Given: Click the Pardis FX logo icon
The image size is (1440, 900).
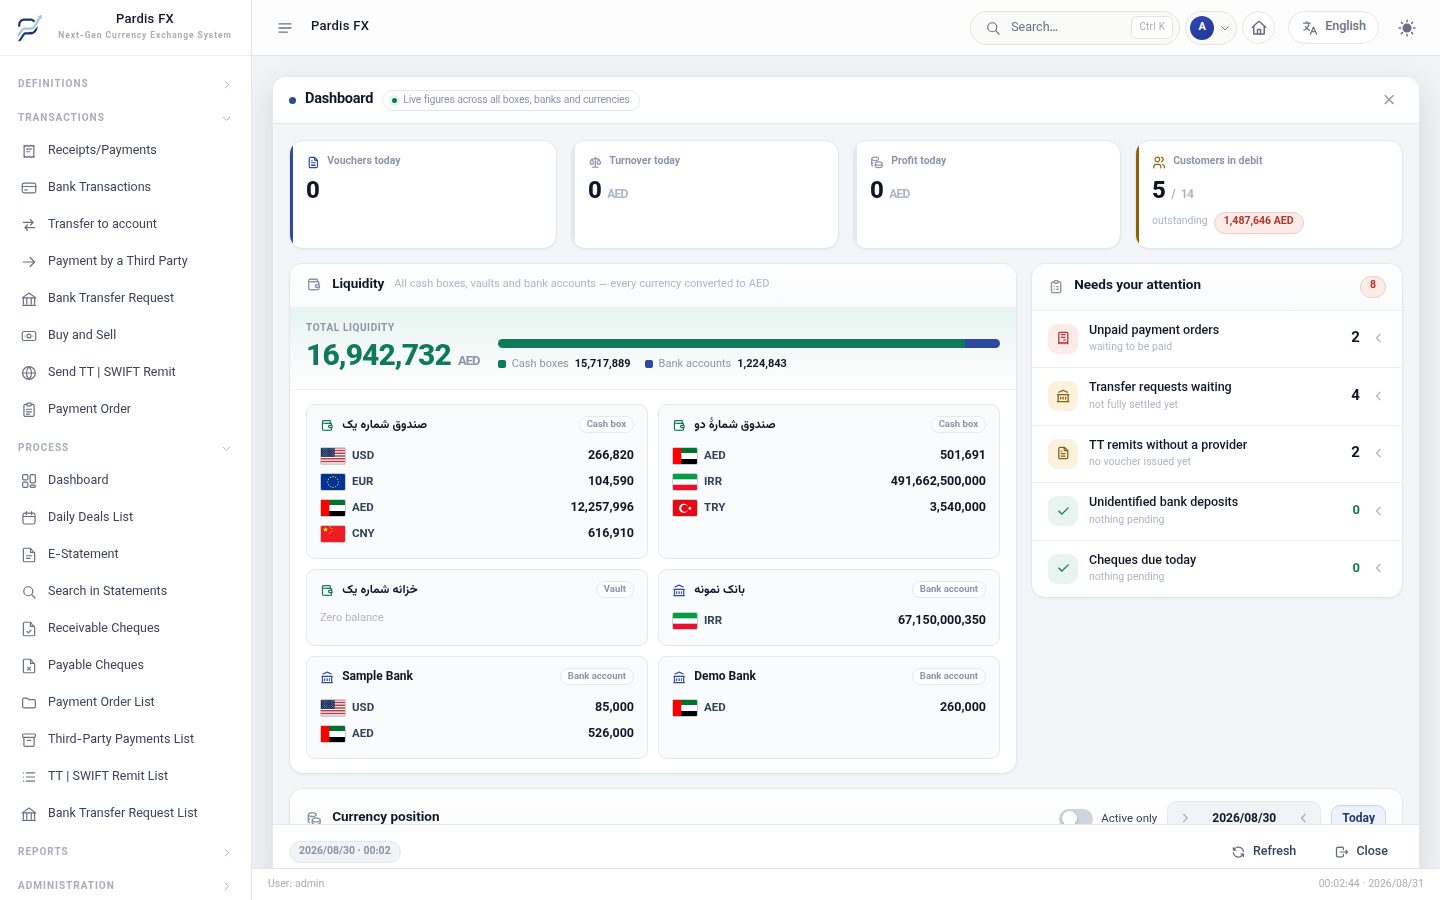Looking at the screenshot, I should click(x=30, y=27).
